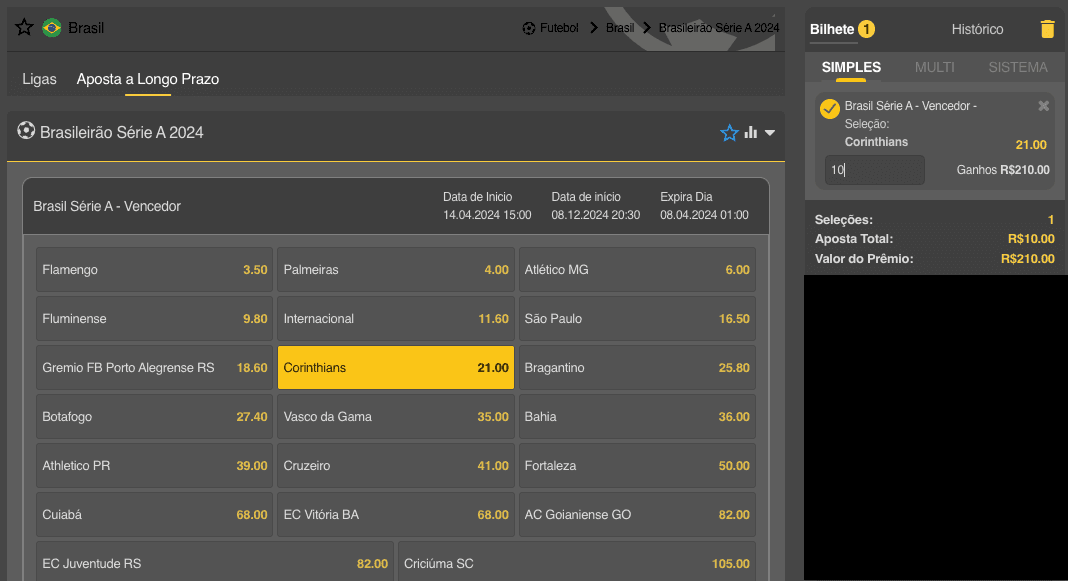Screen dimensions: 1068x581
Task: Choose EC Juventude RS at 82.00
Action: pyautogui.click(x=215, y=563)
